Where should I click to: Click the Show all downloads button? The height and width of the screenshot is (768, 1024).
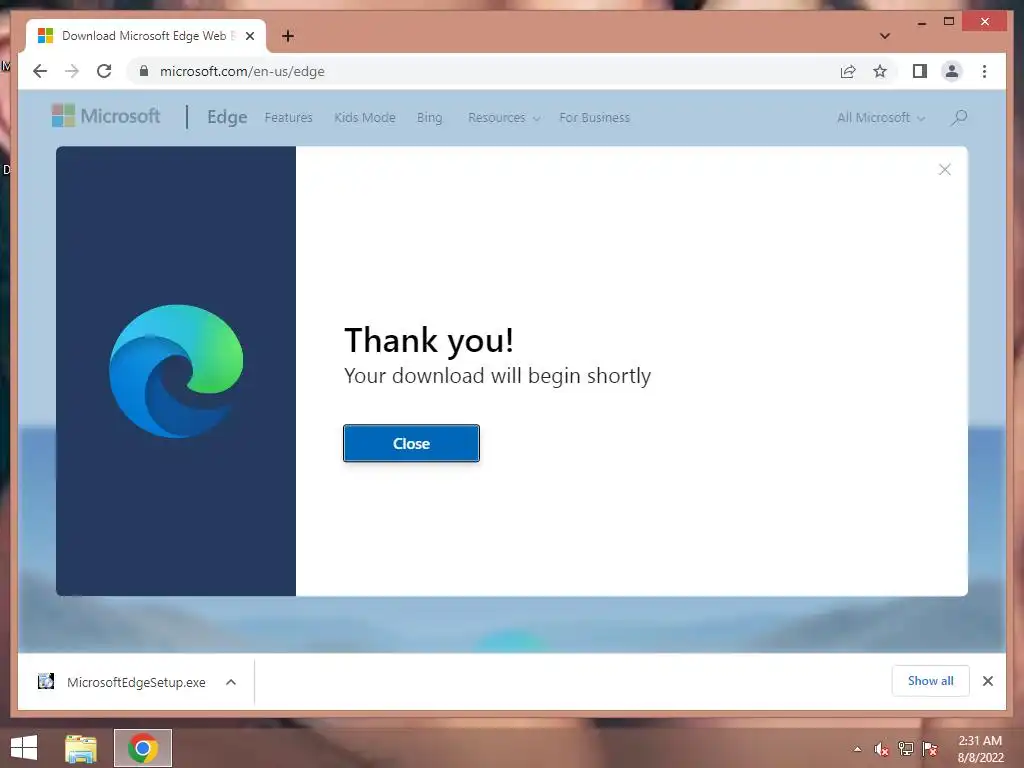[931, 681]
